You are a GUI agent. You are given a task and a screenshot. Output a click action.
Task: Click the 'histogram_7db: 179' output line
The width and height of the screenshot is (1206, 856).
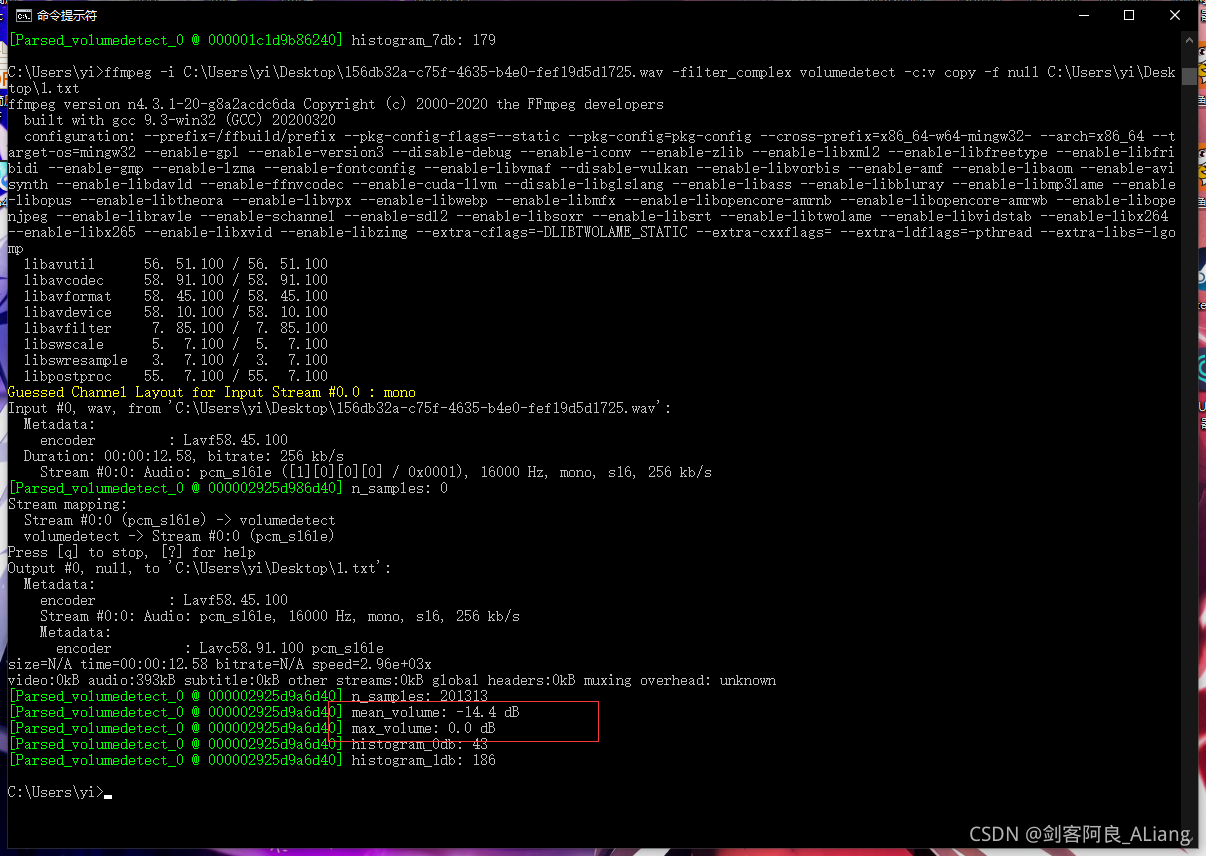point(252,40)
